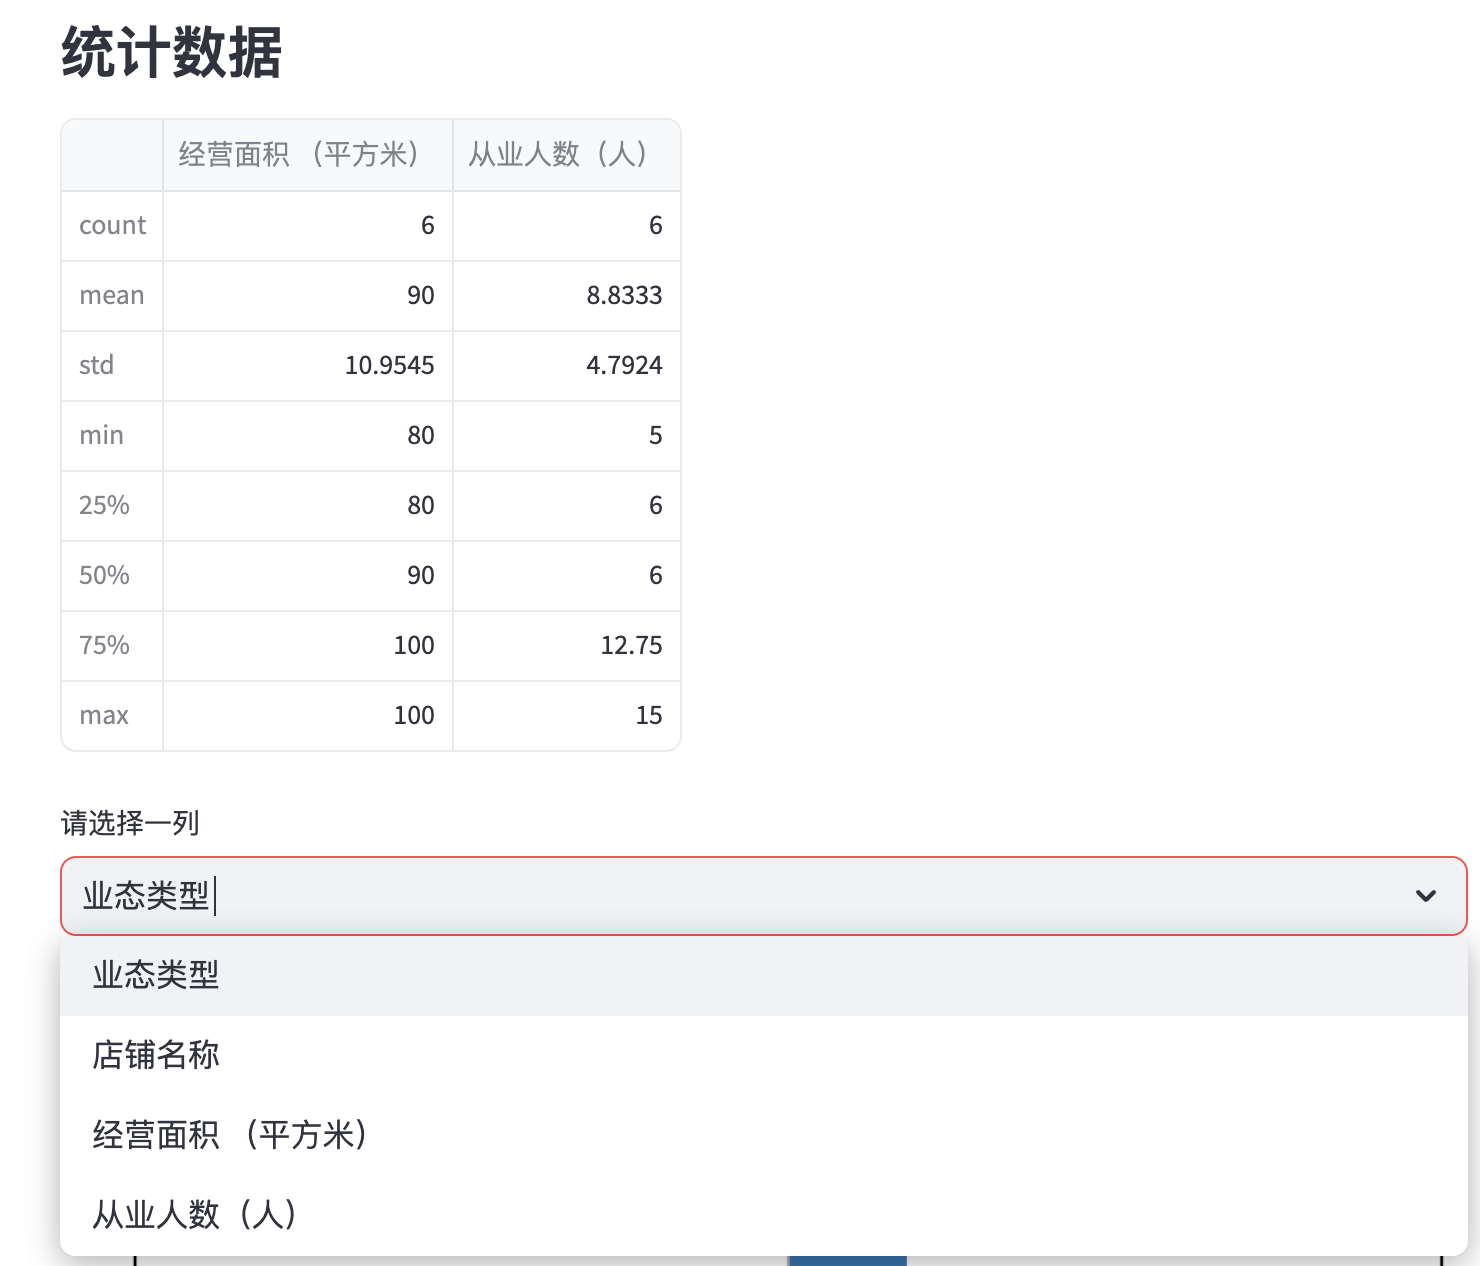
Task: Choose 经营面积（平方米） from the dropdown list
Action: [x=764, y=1135]
